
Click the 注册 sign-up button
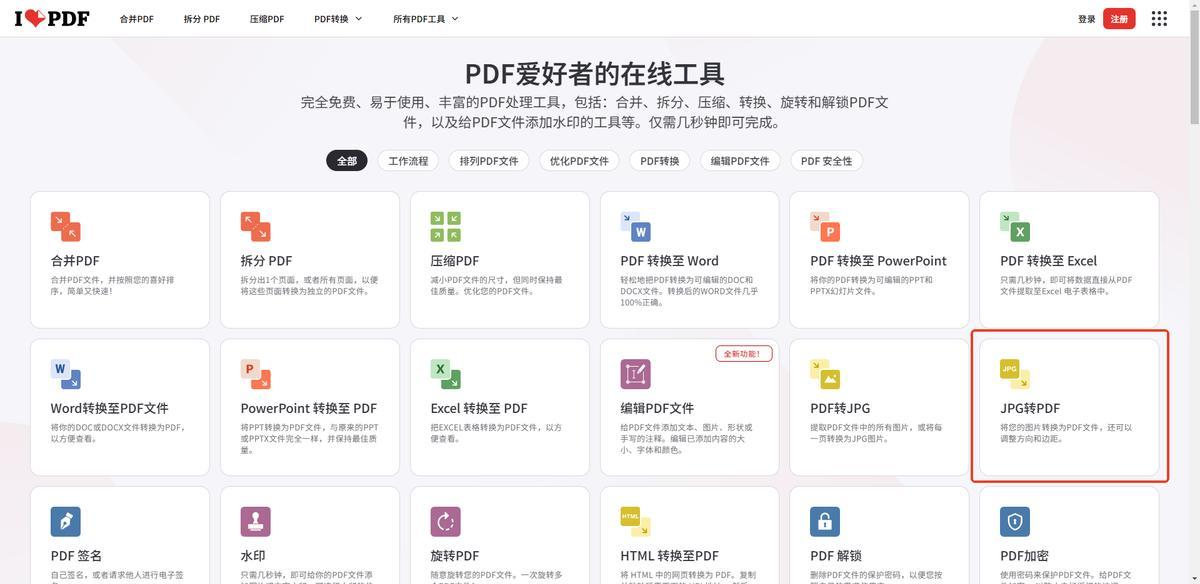coord(1119,19)
